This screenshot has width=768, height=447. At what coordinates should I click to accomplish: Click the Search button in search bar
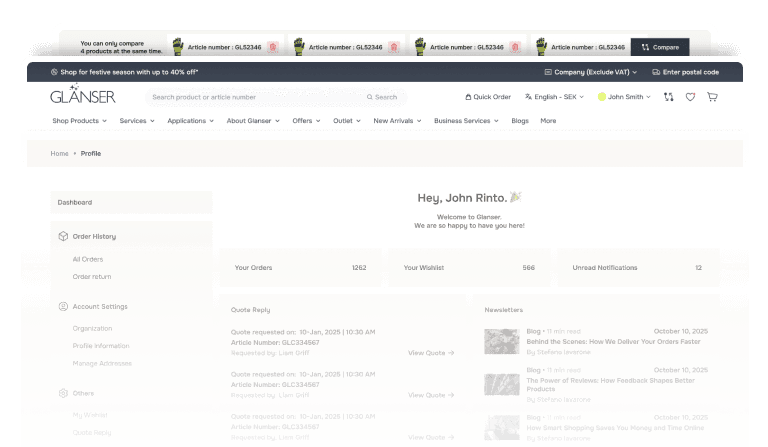click(382, 97)
